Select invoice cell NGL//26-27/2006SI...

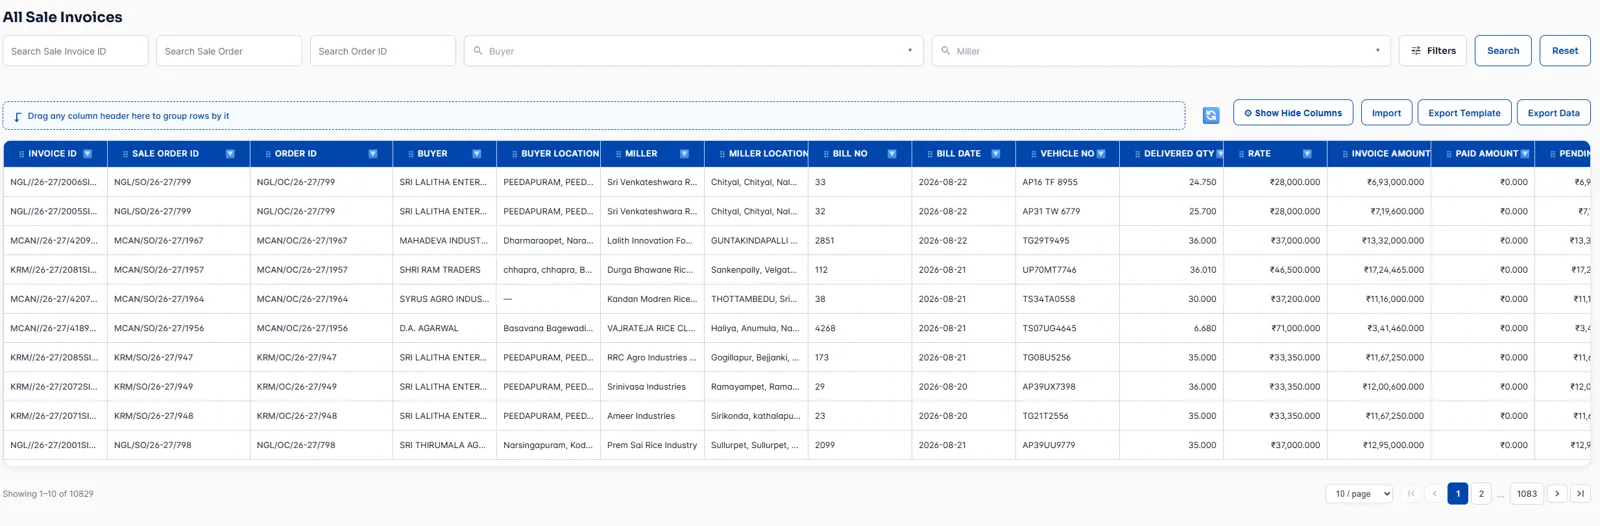click(54, 182)
